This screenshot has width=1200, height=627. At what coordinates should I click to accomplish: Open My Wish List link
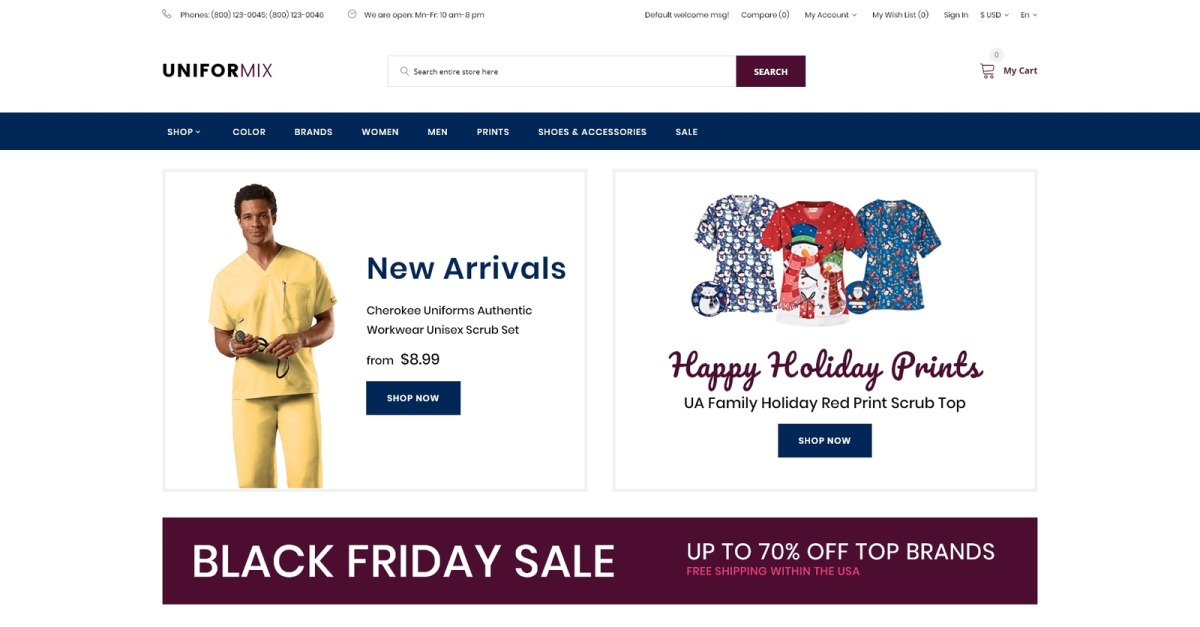[x=900, y=15]
